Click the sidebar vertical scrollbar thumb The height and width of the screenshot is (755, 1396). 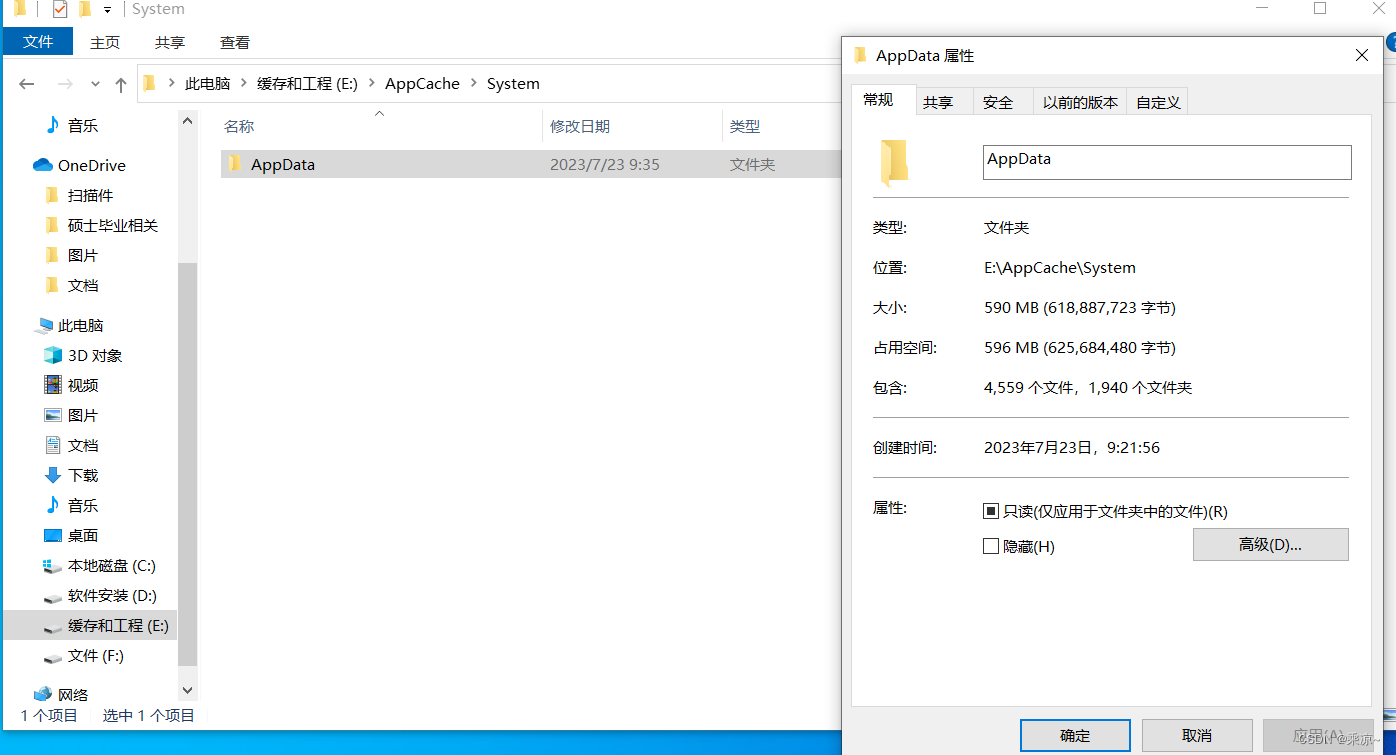(x=187, y=465)
